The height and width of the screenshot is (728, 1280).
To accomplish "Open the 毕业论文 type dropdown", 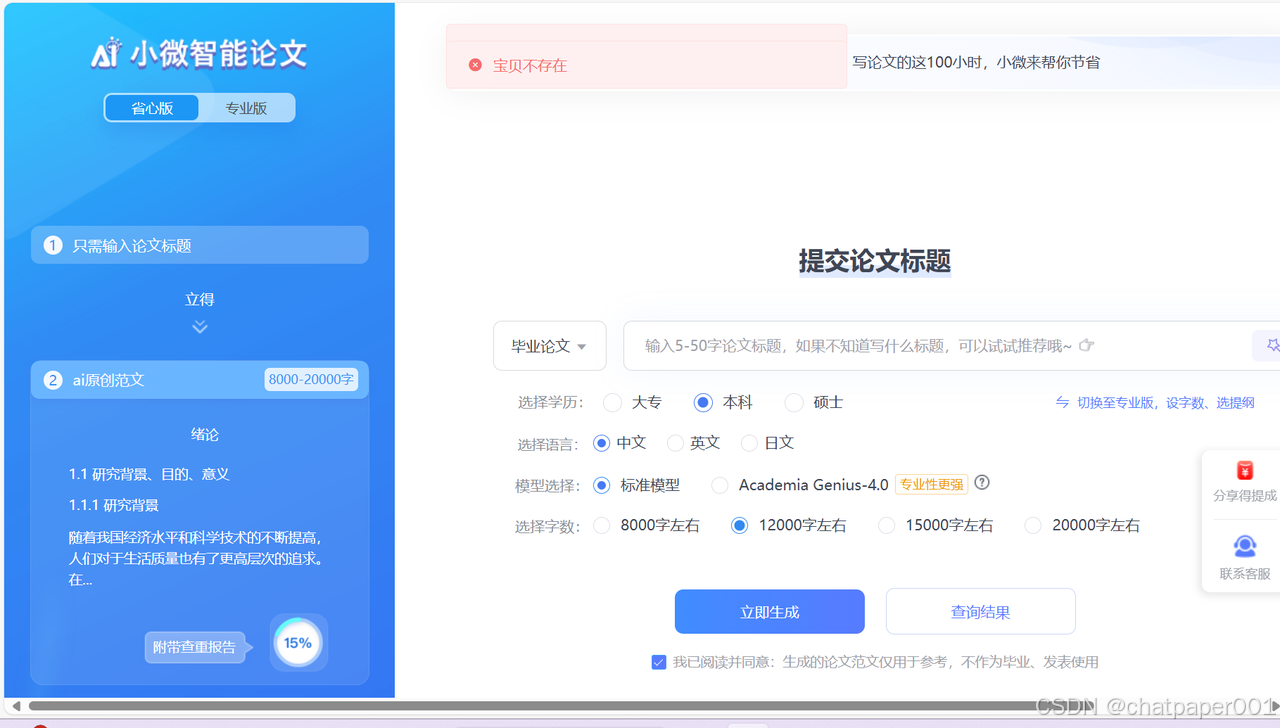I will pos(549,346).
